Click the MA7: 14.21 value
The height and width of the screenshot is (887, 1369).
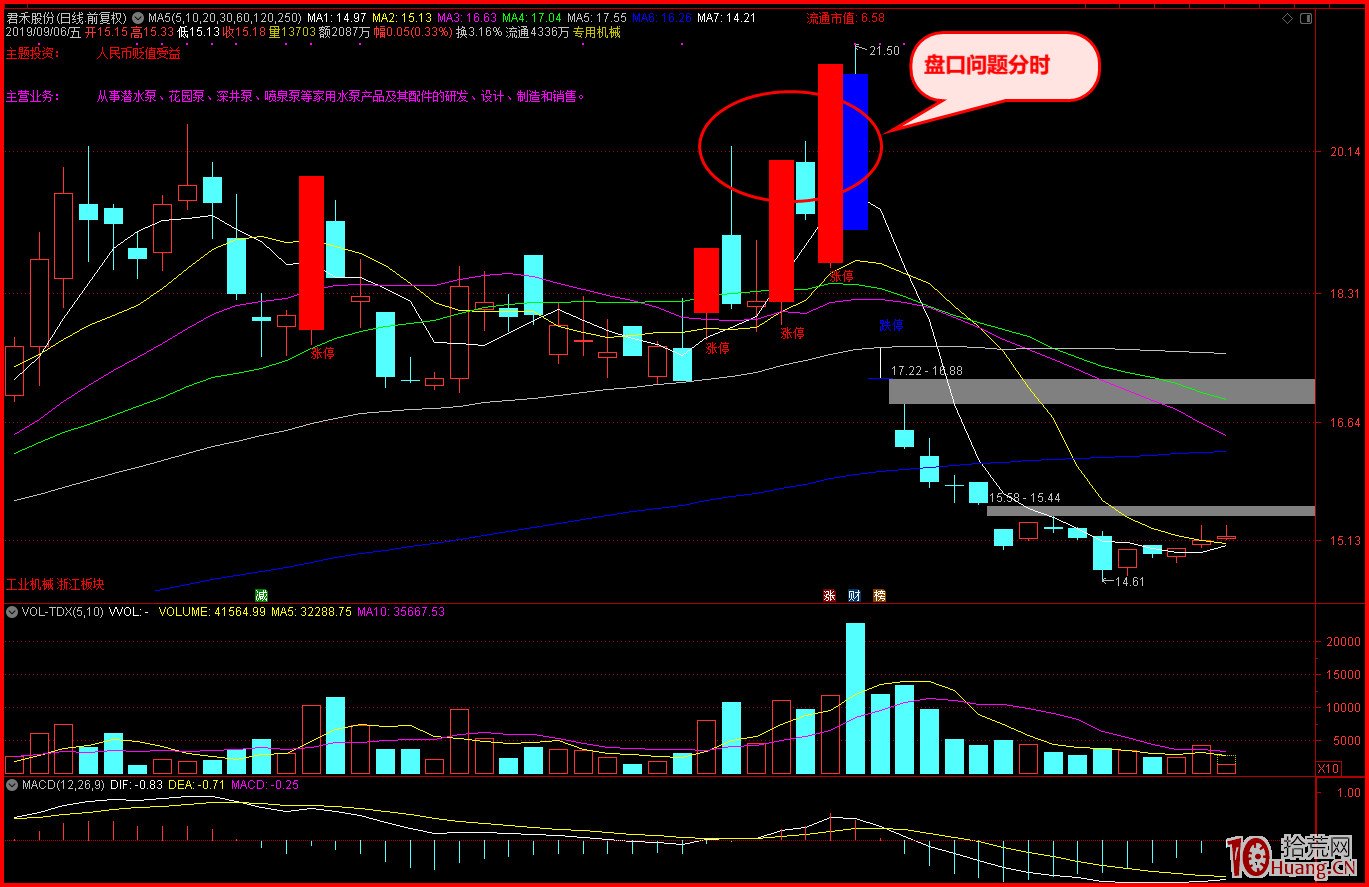pyautogui.click(x=726, y=18)
